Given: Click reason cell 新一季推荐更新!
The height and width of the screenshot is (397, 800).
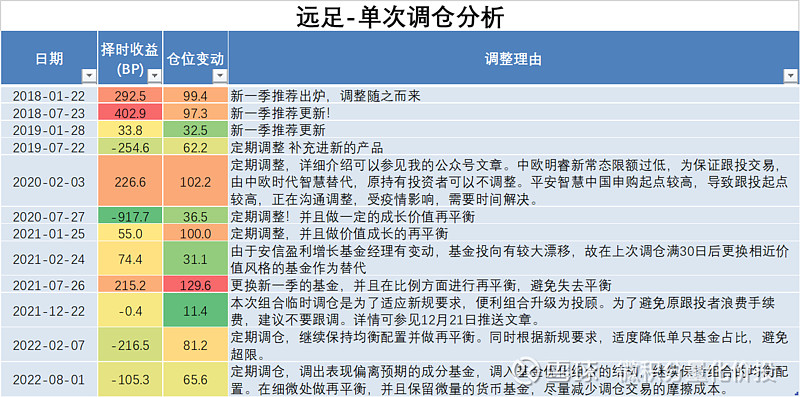Looking at the screenshot, I should click(513, 112).
